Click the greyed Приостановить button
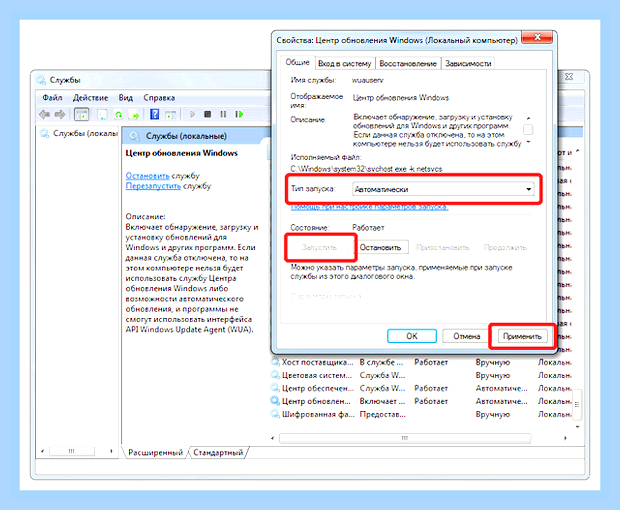The height and width of the screenshot is (510, 620). [x=442, y=247]
